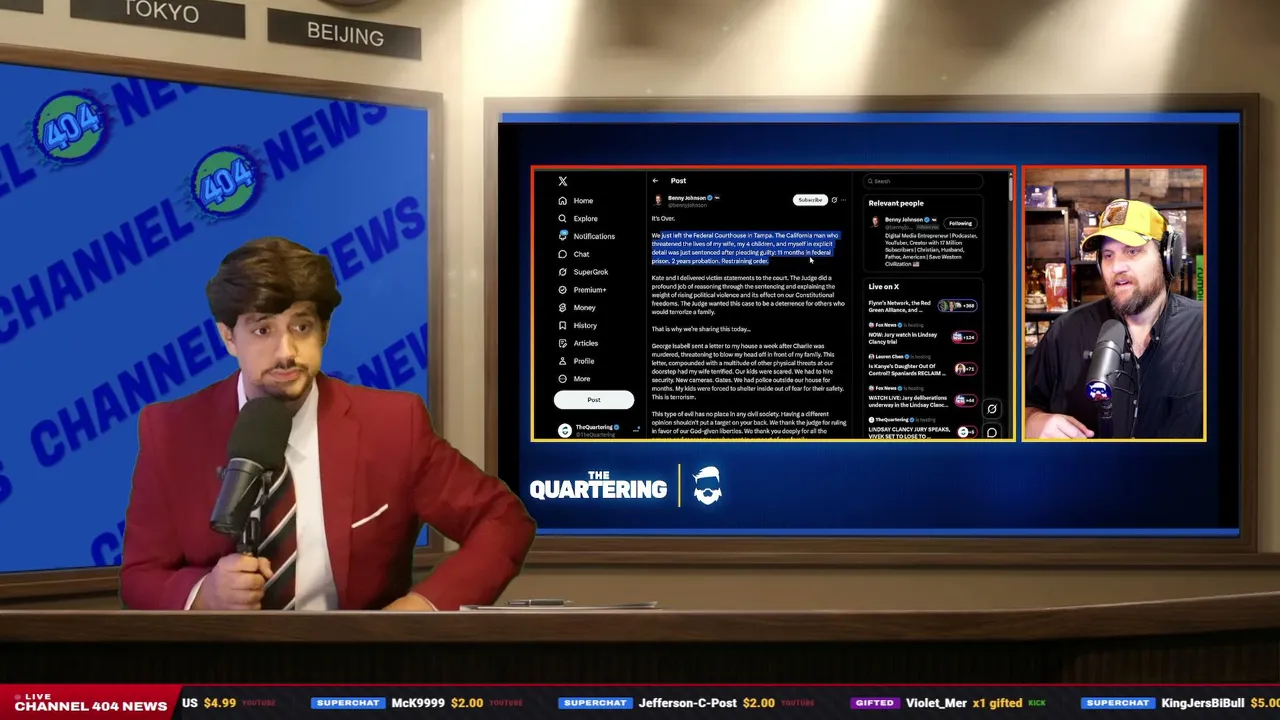Viewport: 1280px width, 720px height.
Task: Go back with the arrow beside Post
Action: (655, 181)
